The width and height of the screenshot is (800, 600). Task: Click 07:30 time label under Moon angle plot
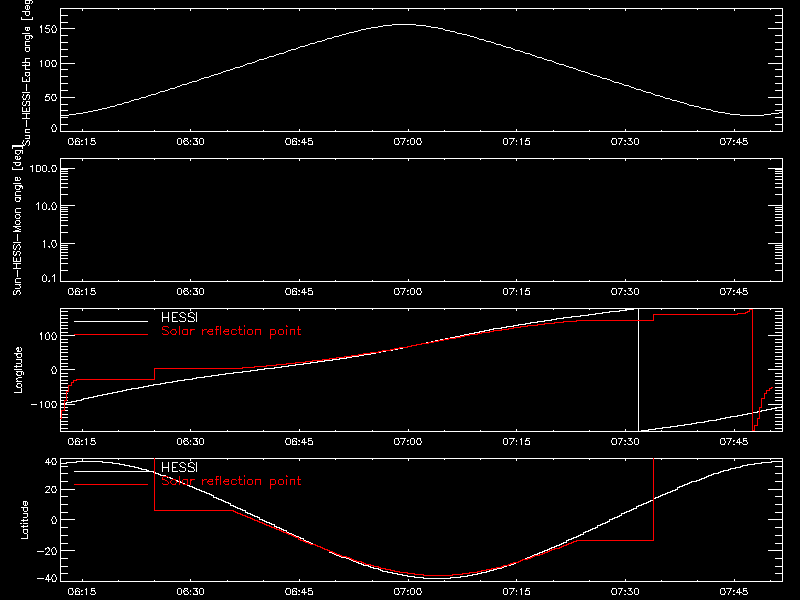point(625,292)
